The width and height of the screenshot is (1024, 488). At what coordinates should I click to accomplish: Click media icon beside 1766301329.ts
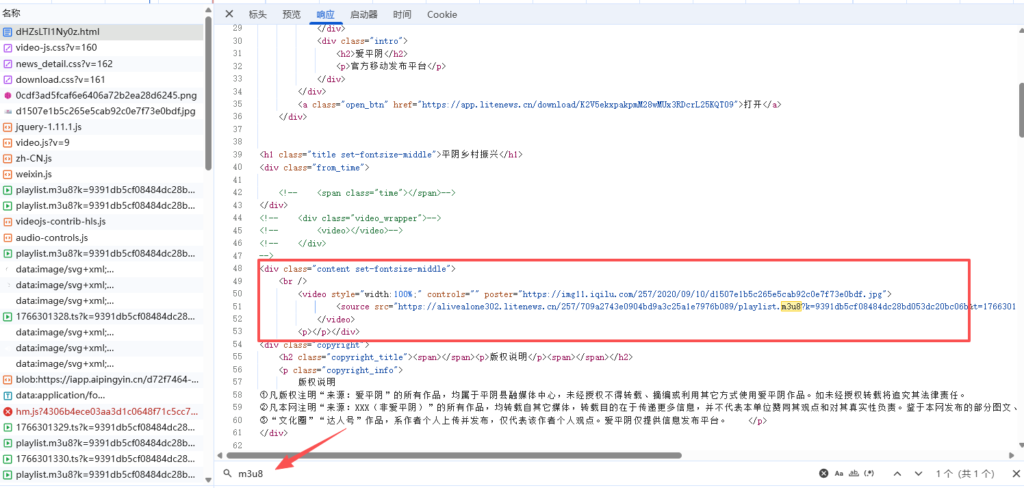[8, 427]
